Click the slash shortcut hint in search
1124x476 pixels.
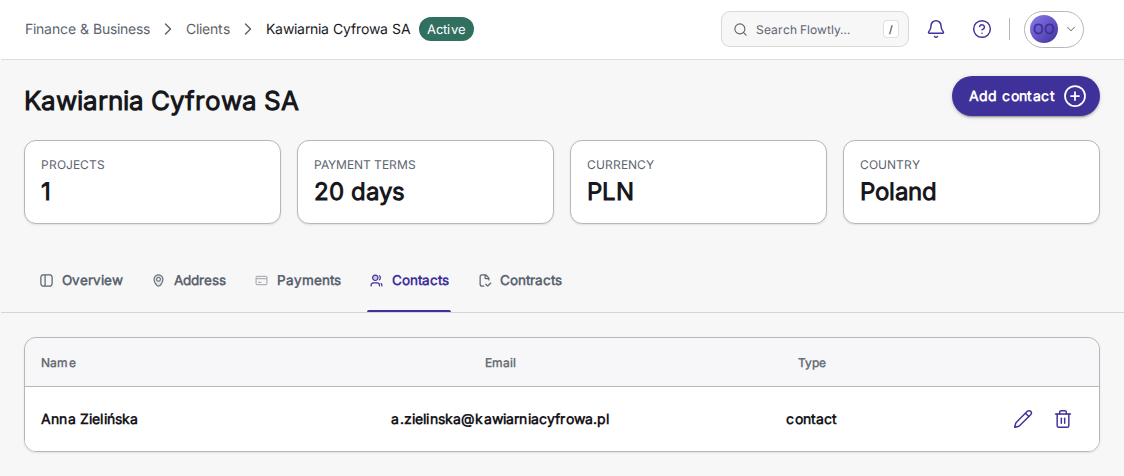890,29
